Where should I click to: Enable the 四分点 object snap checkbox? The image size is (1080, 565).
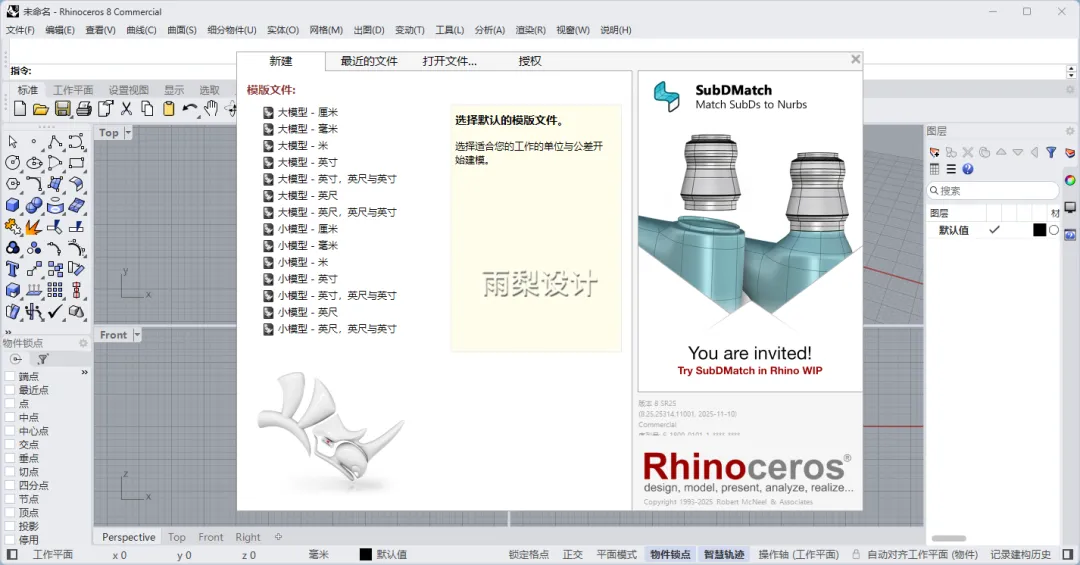click(x=10, y=485)
